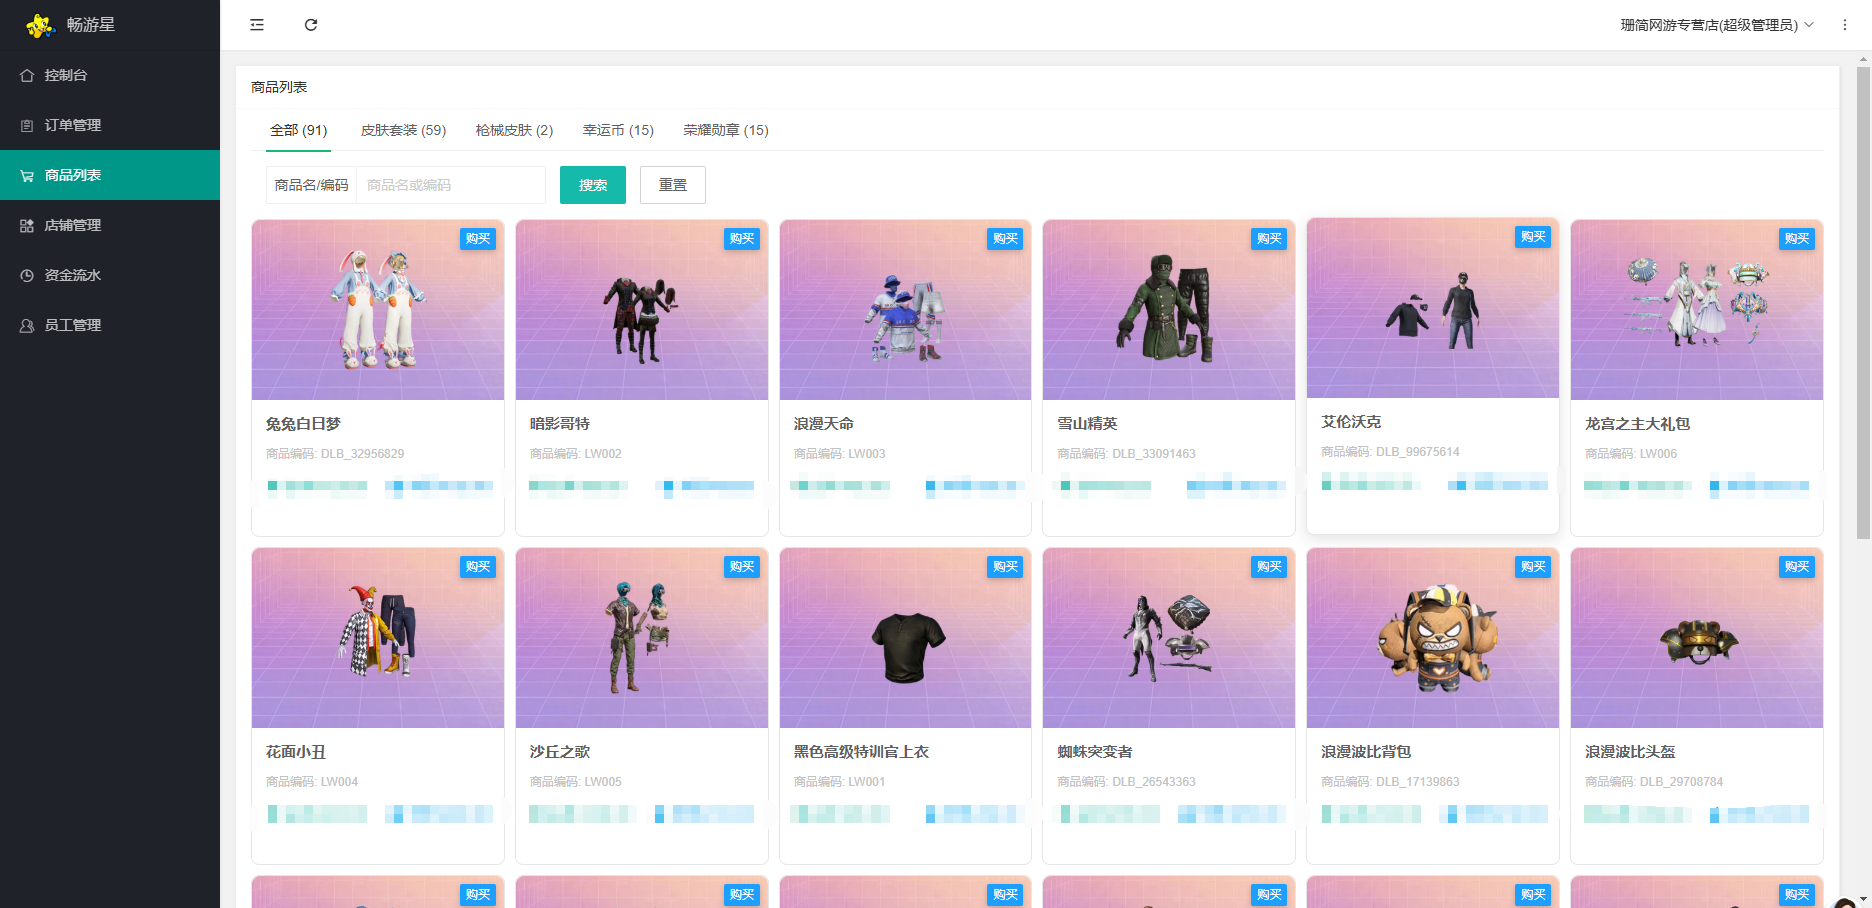Open 资金流水 in the sidebar
This screenshot has width=1872, height=908.
pos(110,275)
